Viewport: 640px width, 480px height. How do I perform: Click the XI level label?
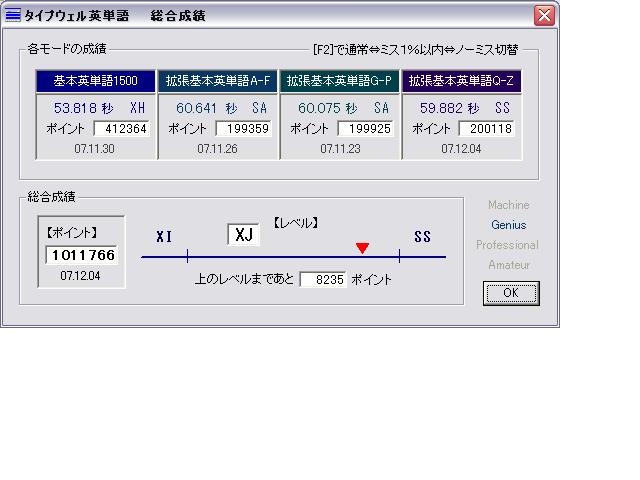tap(164, 237)
